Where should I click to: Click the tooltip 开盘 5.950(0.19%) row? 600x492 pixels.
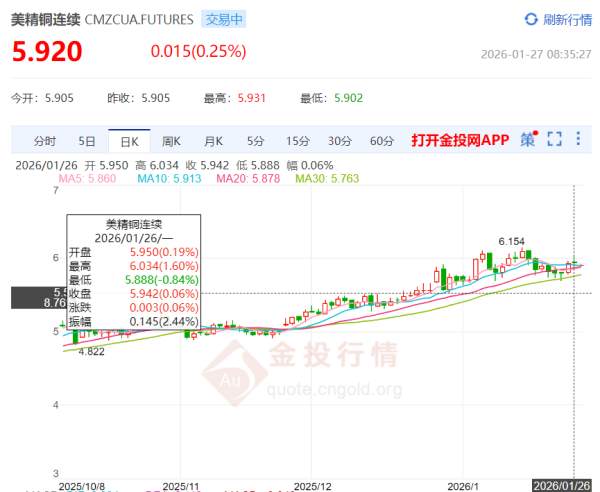(134, 252)
